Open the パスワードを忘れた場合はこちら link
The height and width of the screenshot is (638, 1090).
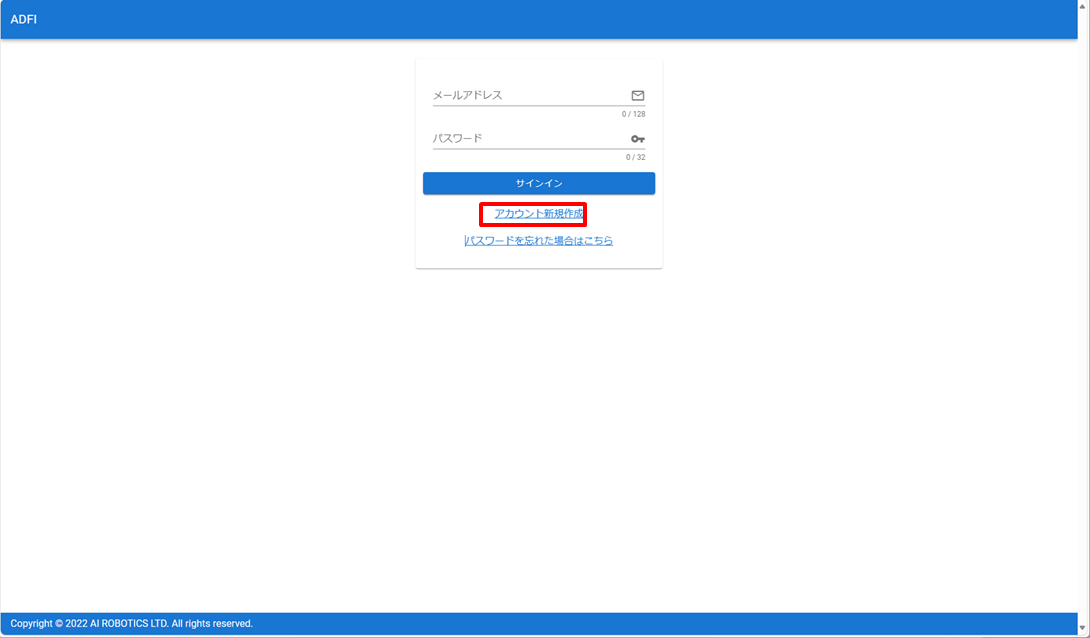[539, 240]
